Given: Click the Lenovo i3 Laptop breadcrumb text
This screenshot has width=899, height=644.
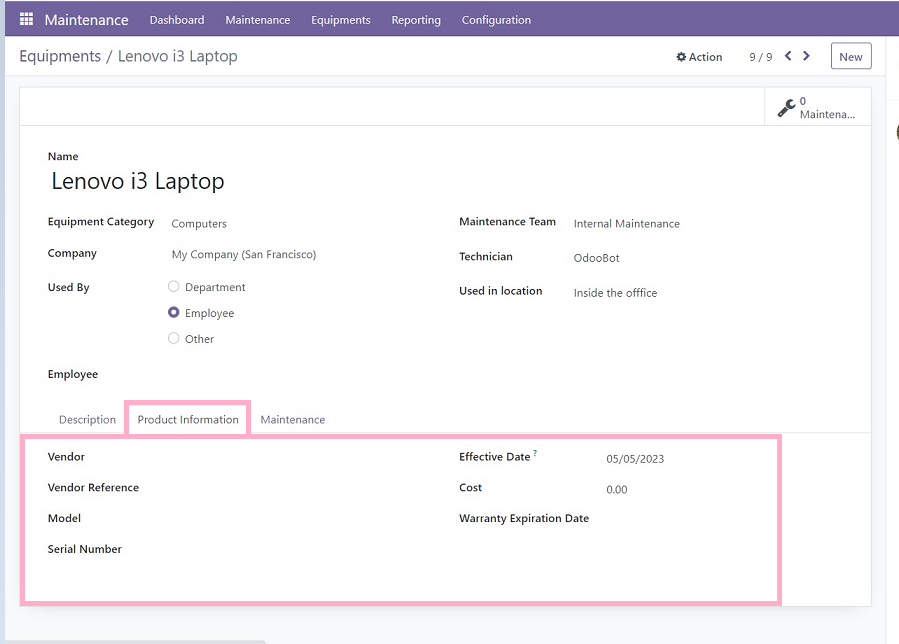Looking at the screenshot, I should pyautogui.click(x=178, y=56).
